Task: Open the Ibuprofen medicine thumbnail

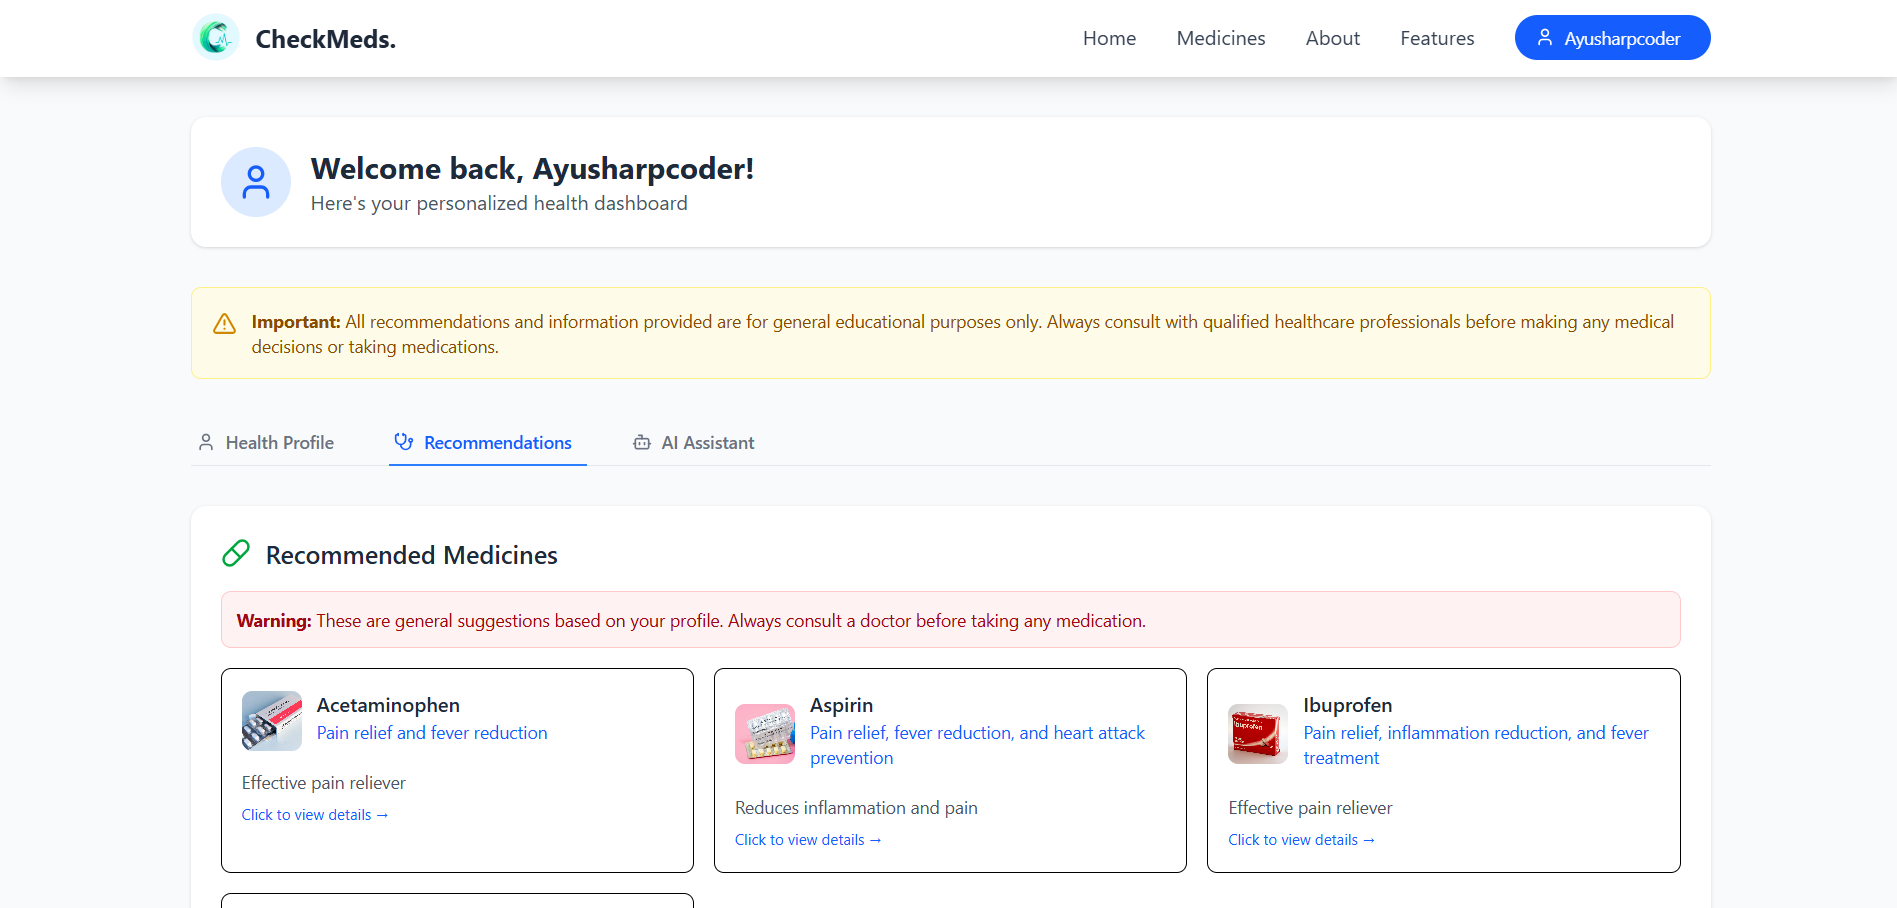Action: tap(1258, 734)
